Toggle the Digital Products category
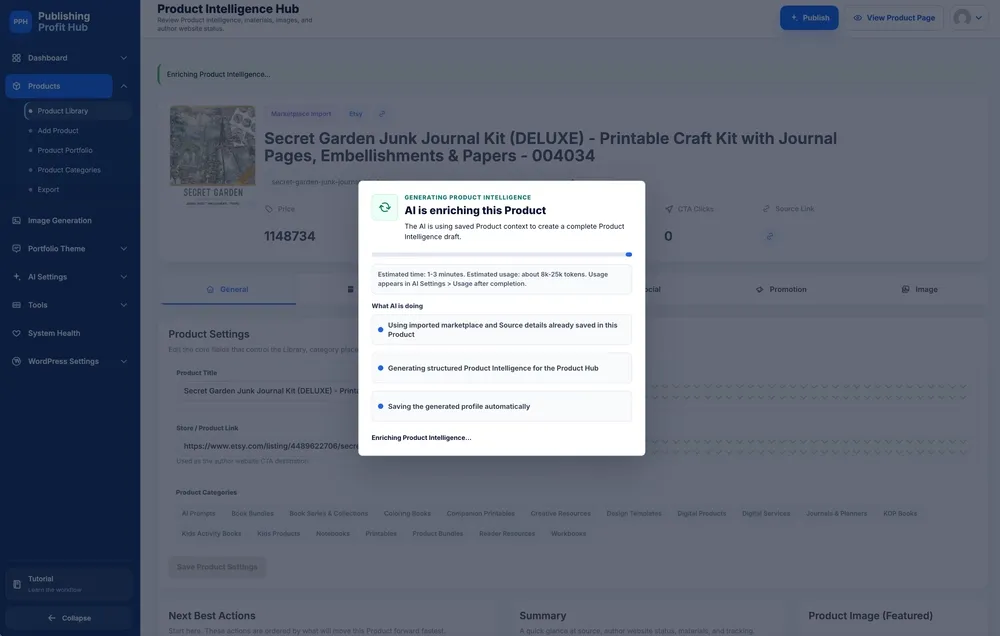This screenshot has height=636, width=1000. pos(702,514)
